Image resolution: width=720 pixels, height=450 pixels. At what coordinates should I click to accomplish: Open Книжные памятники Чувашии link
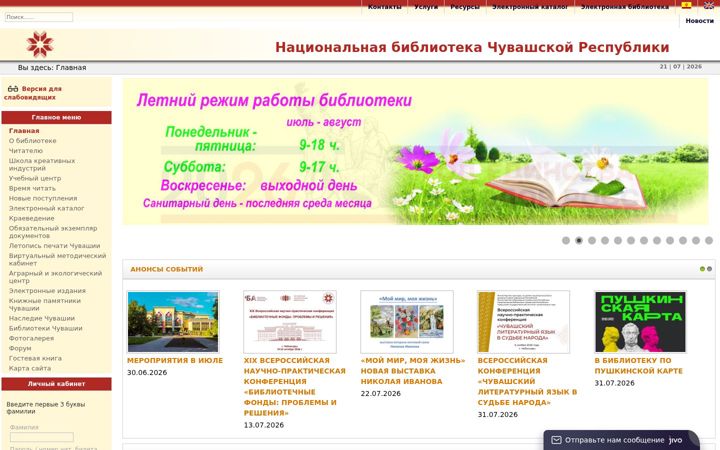[x=45, y=304]
